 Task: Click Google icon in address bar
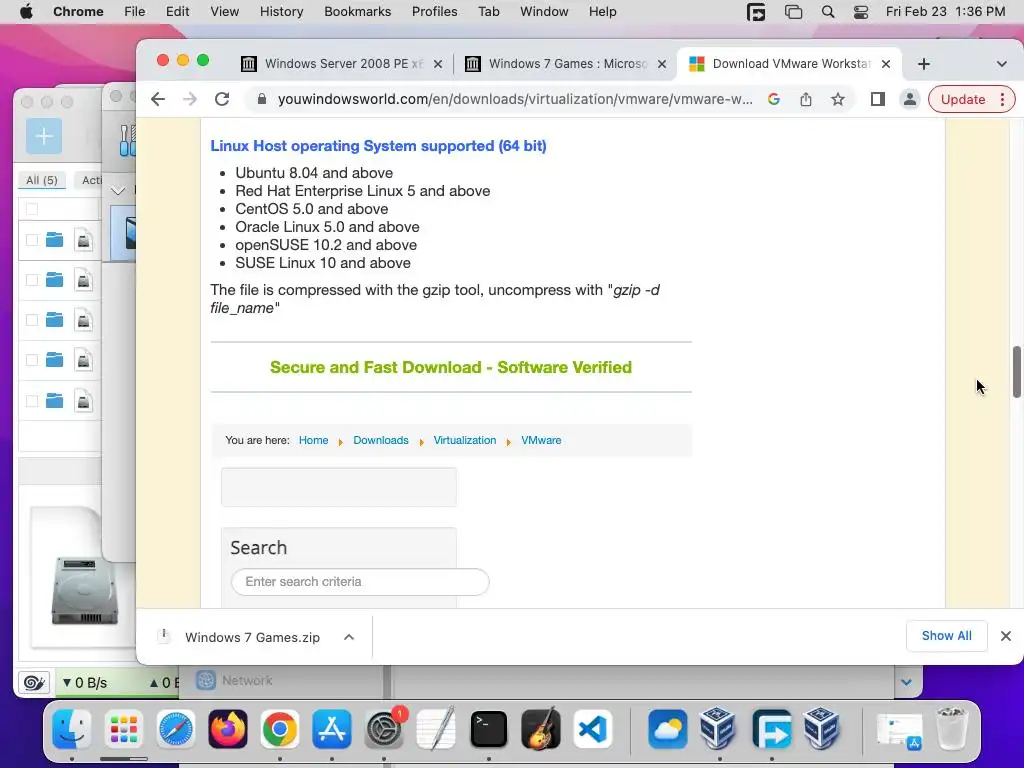coord(774,99)
